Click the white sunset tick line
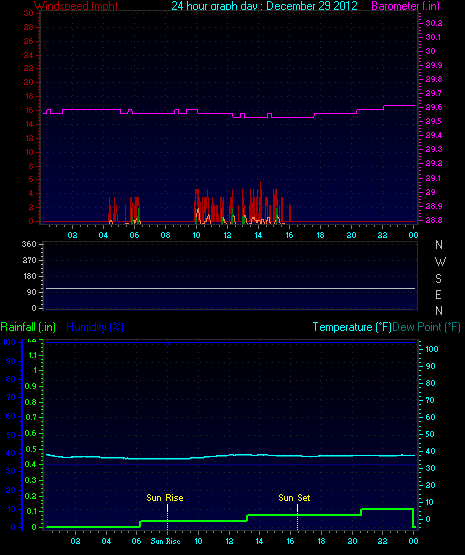465x555 pixels. 297,508
